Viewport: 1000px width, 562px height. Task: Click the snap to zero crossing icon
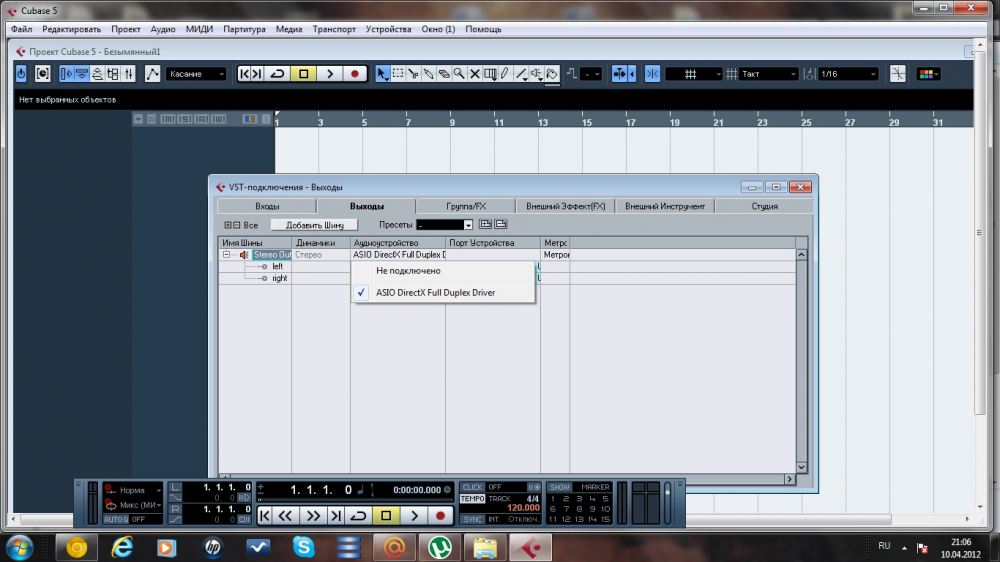[898, 74]
